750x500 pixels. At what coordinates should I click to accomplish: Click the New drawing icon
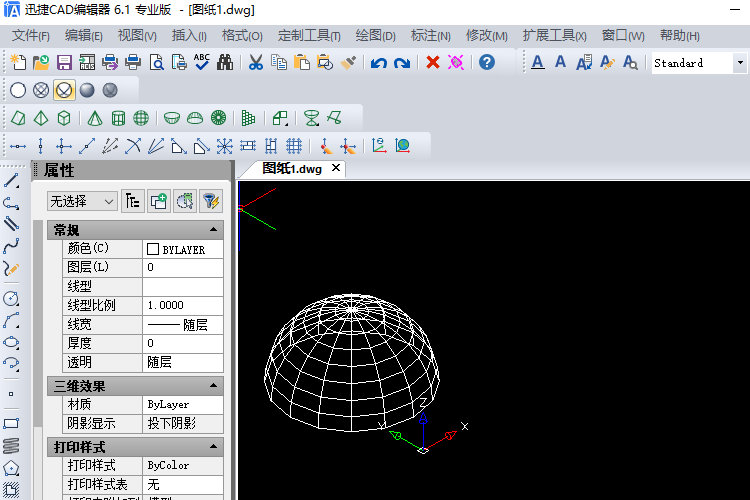click(x=18, y=62)
